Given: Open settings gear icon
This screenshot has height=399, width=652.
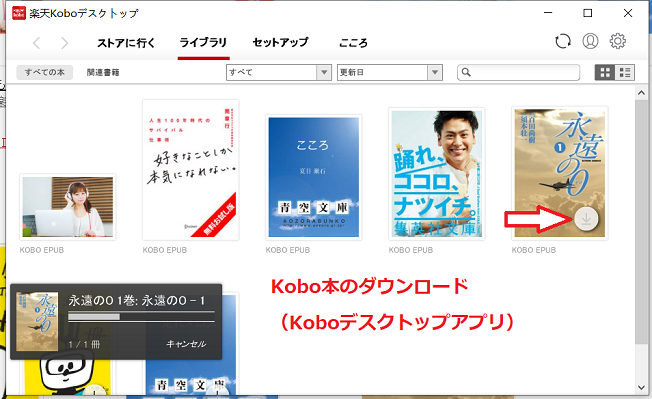Looking at the screenshot, I should coord(617,41).
